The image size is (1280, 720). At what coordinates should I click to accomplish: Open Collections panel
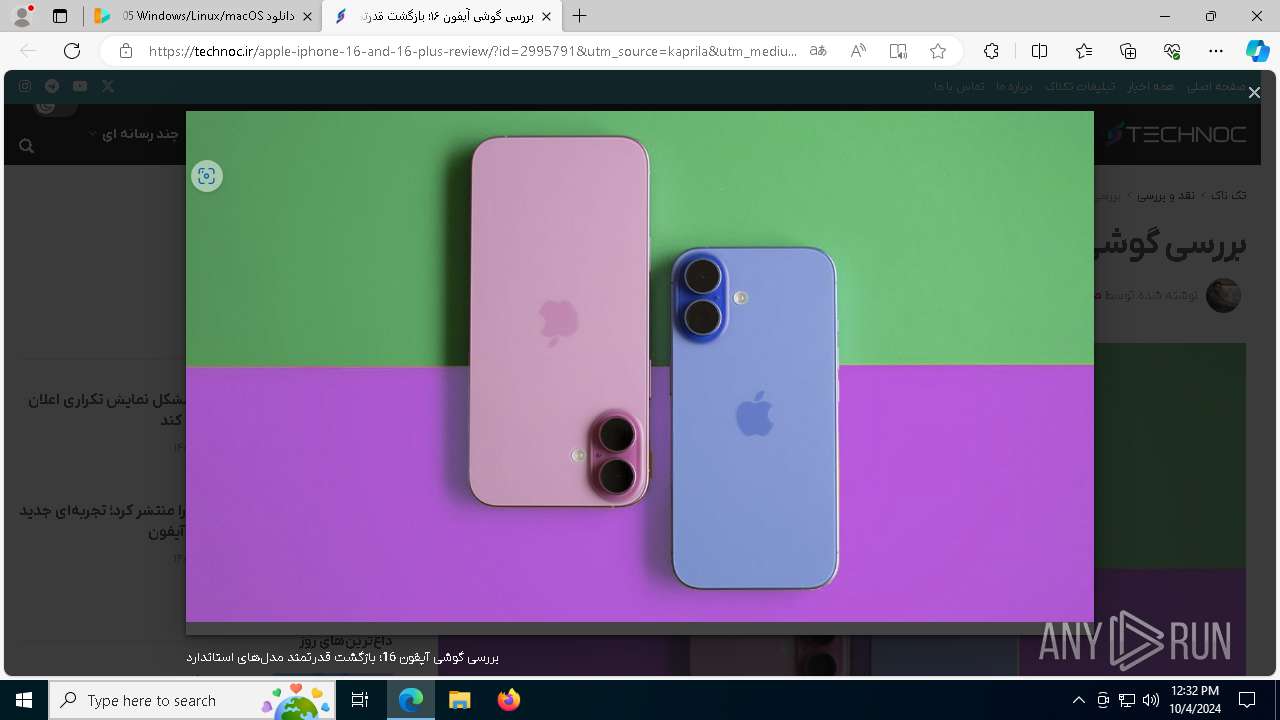pyautogui.click(x=1128, y=51)
